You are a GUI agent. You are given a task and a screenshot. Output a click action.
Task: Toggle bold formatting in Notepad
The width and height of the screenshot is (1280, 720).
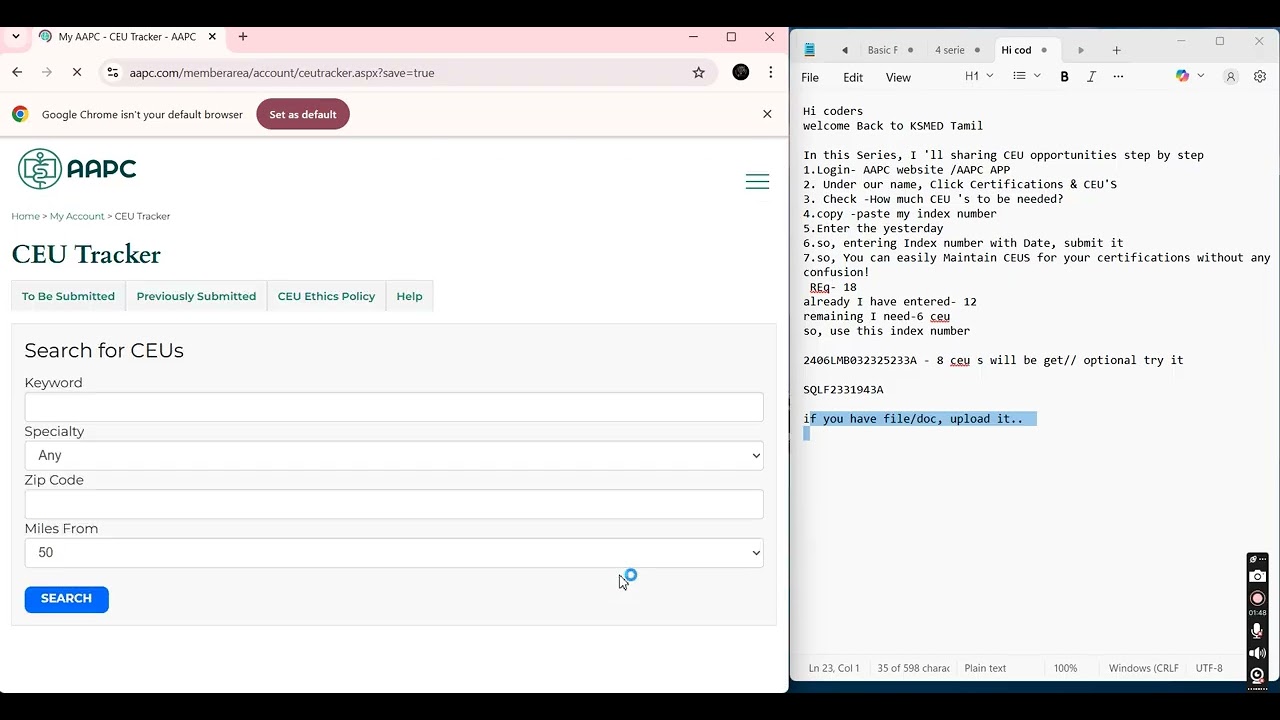point(1064,77)
